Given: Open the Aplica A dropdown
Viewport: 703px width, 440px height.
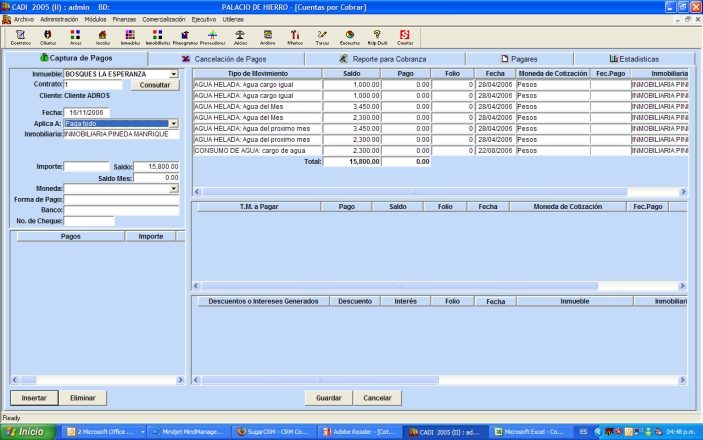Looking at the screenshot, I should tap(174, 124).
